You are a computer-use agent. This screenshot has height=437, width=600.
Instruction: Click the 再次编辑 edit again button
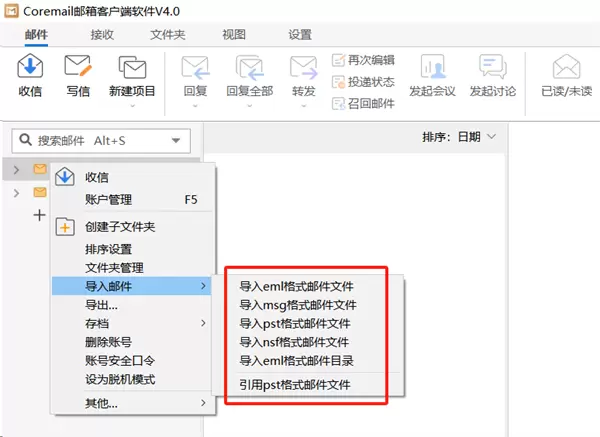tap(366, 59)
